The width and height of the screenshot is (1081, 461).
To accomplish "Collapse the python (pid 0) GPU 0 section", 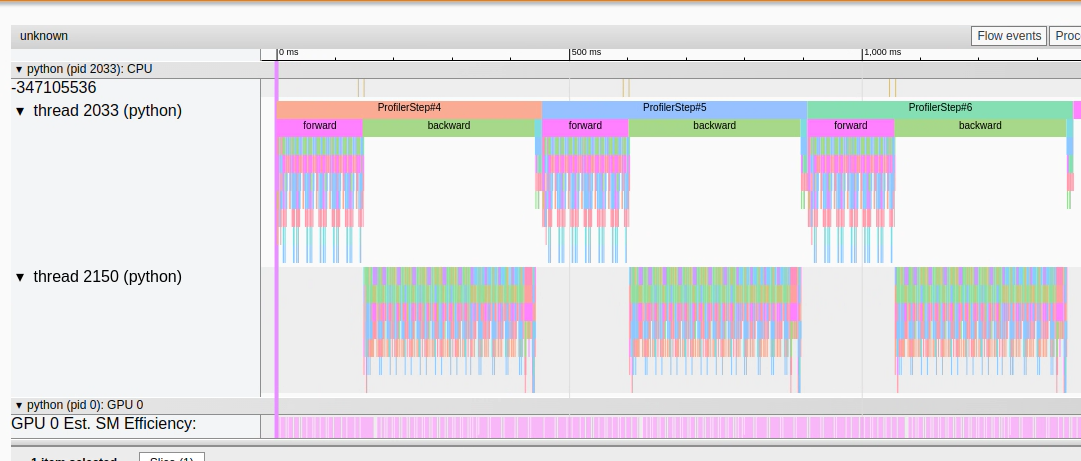I will [x=19, y=405].
